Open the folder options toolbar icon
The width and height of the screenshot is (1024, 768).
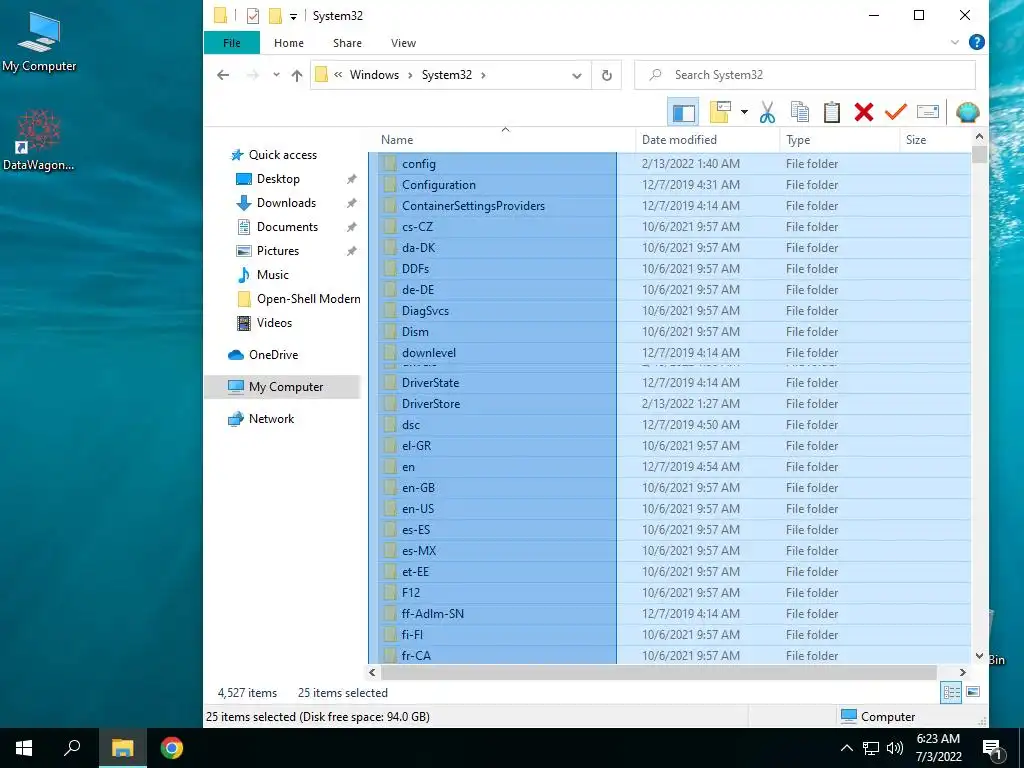[x=720, y=112]
